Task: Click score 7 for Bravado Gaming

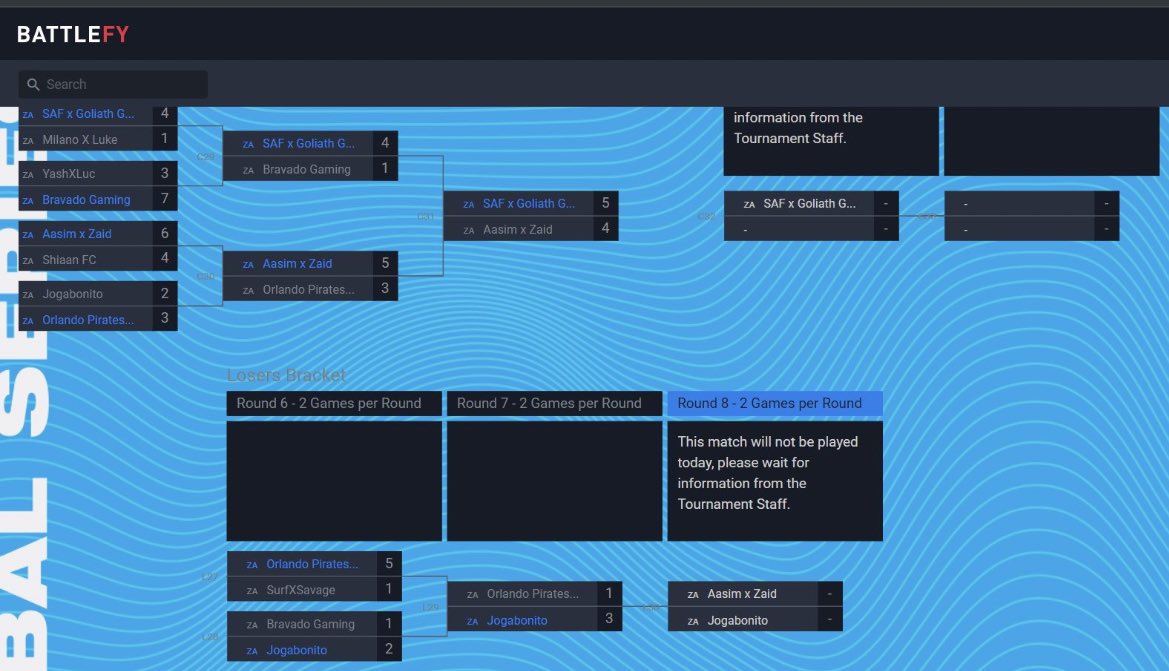Action: [x=165, y=198]
